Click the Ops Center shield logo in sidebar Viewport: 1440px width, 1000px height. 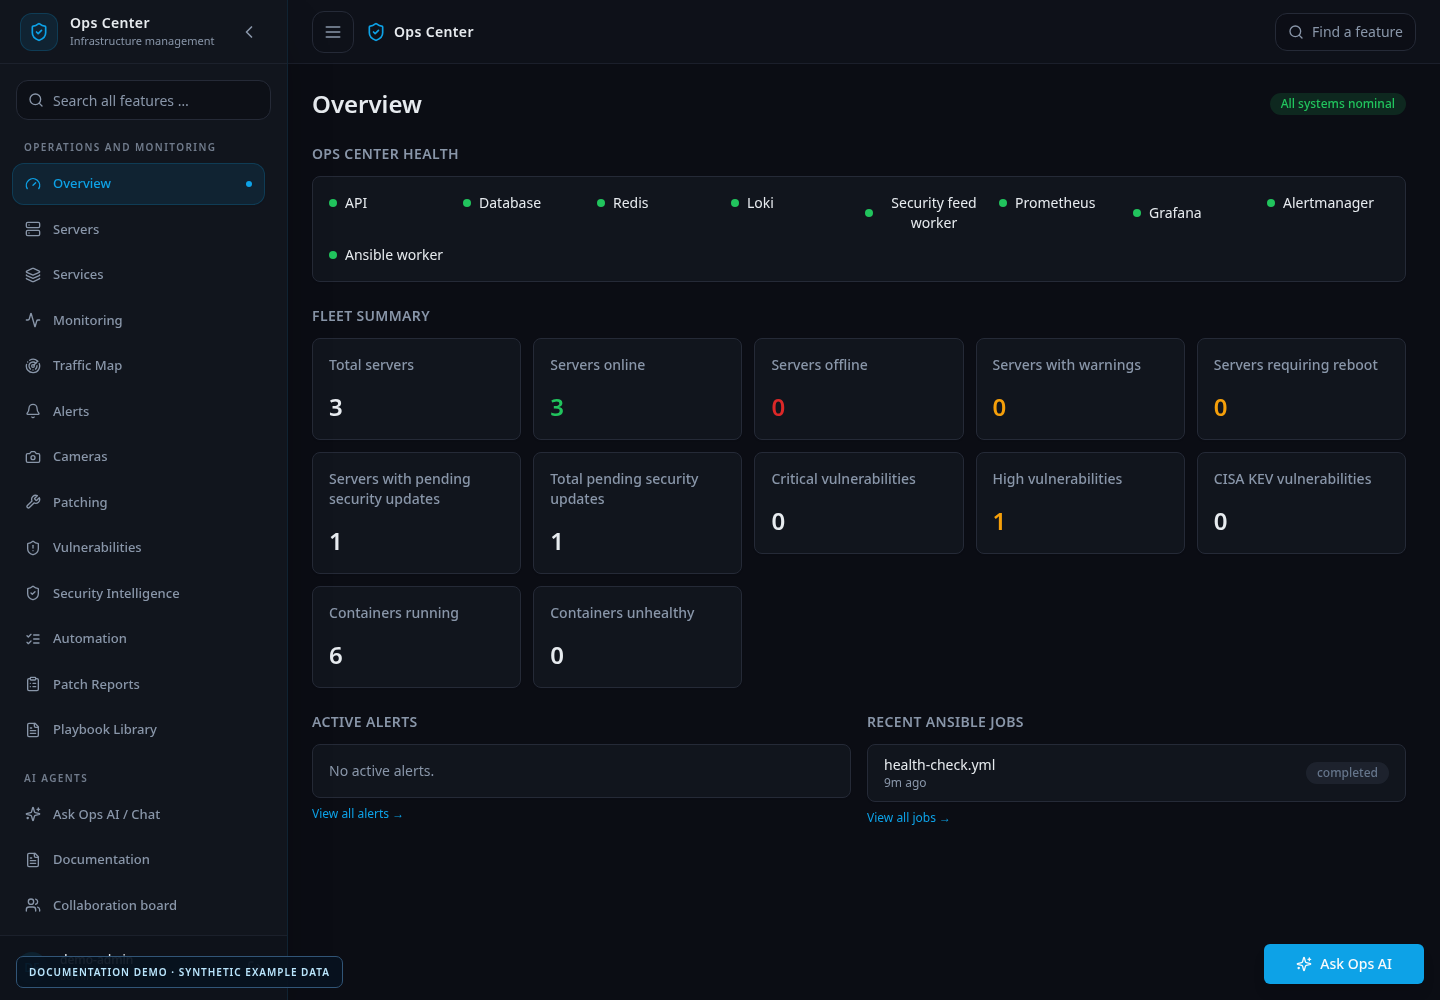39,32
